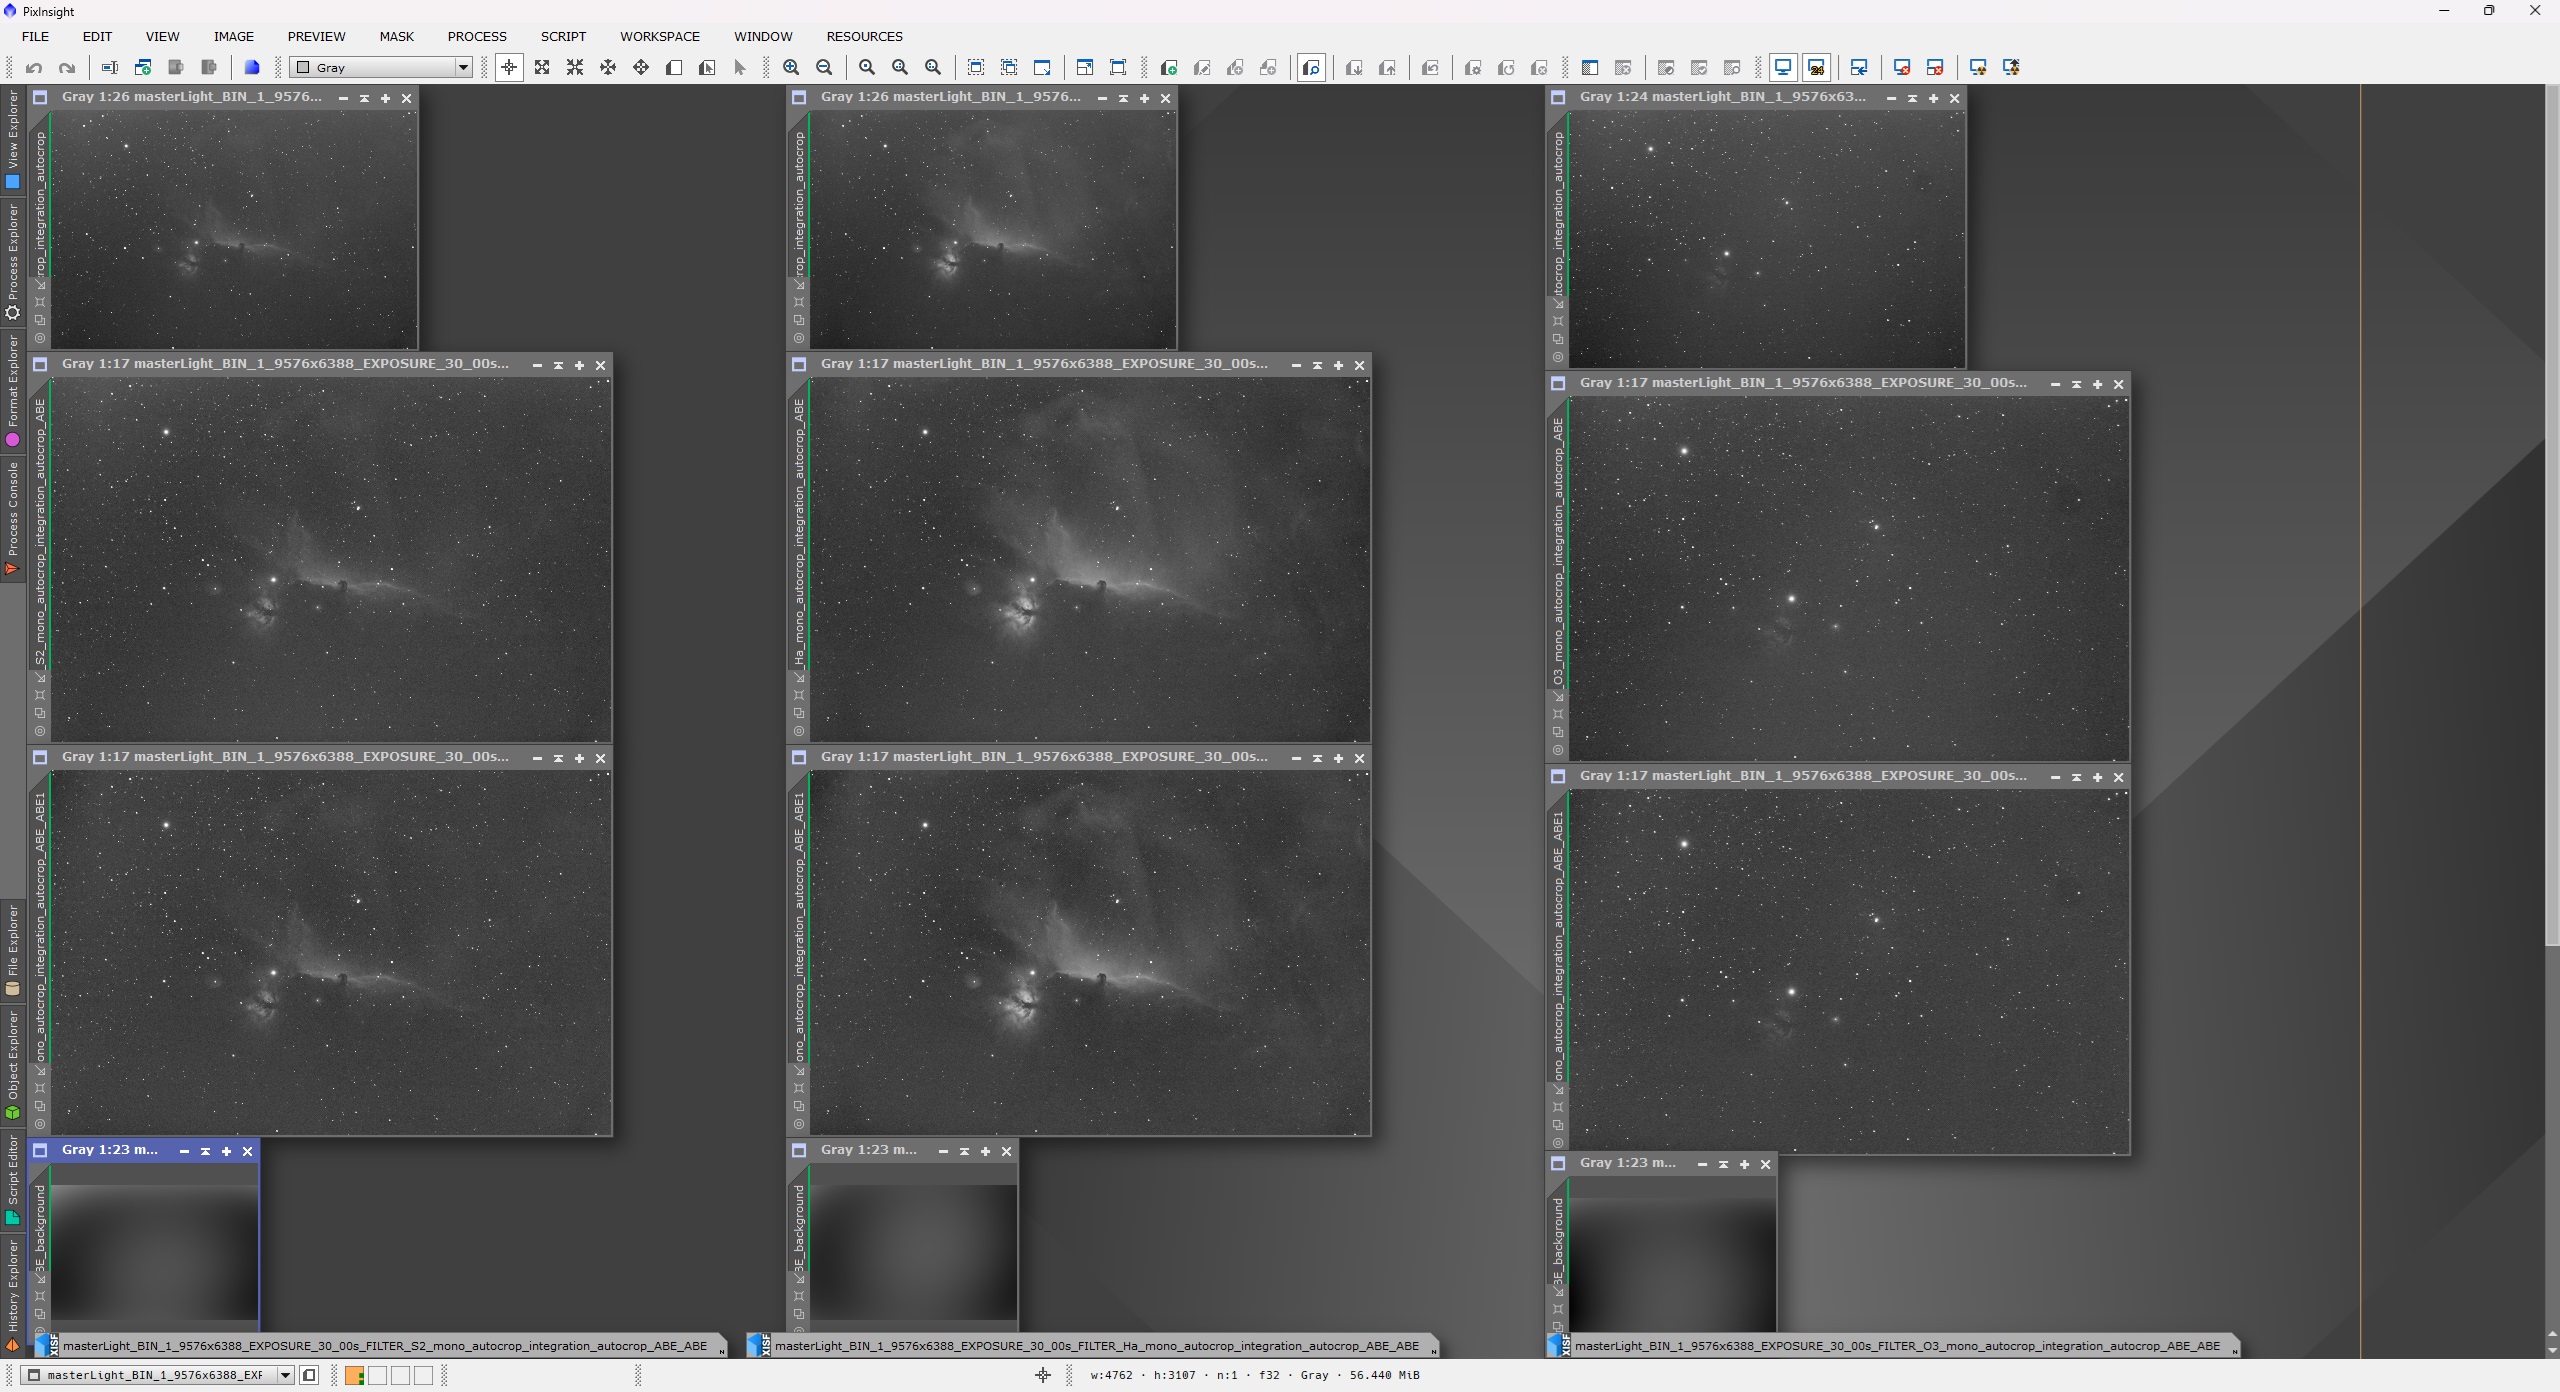The height and width of the screenshot is (1392, 2560).
Task: Shade the S2_mono_autocrop_ABE image window
Action: click(558, 365)
